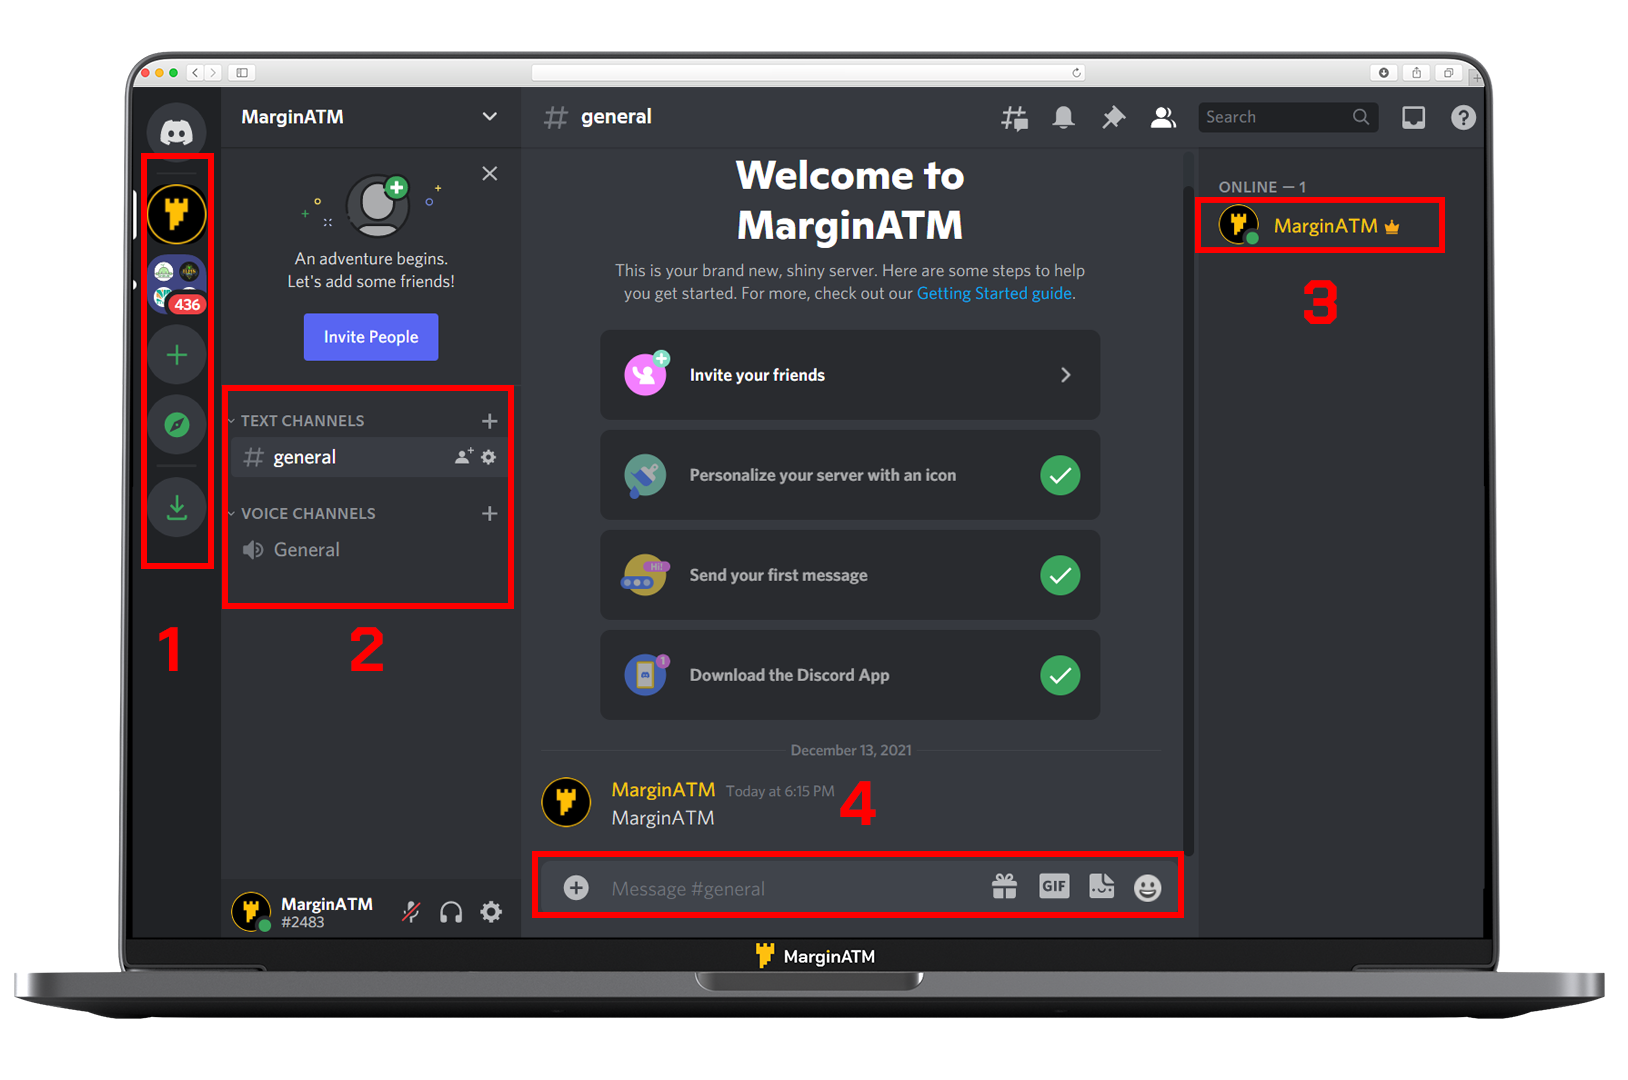Click the #general channel title in header
This screenshot has height=1080, width=1628.
coord(616,117)
